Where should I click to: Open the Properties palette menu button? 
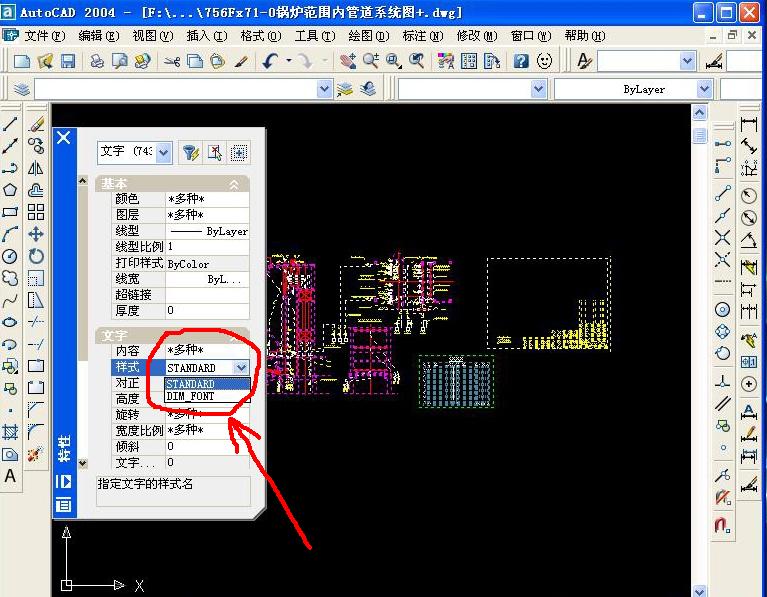(64, 504)
